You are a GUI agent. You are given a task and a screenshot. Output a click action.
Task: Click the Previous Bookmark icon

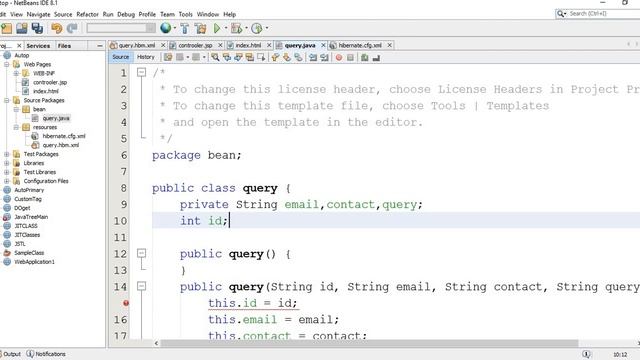275,58
